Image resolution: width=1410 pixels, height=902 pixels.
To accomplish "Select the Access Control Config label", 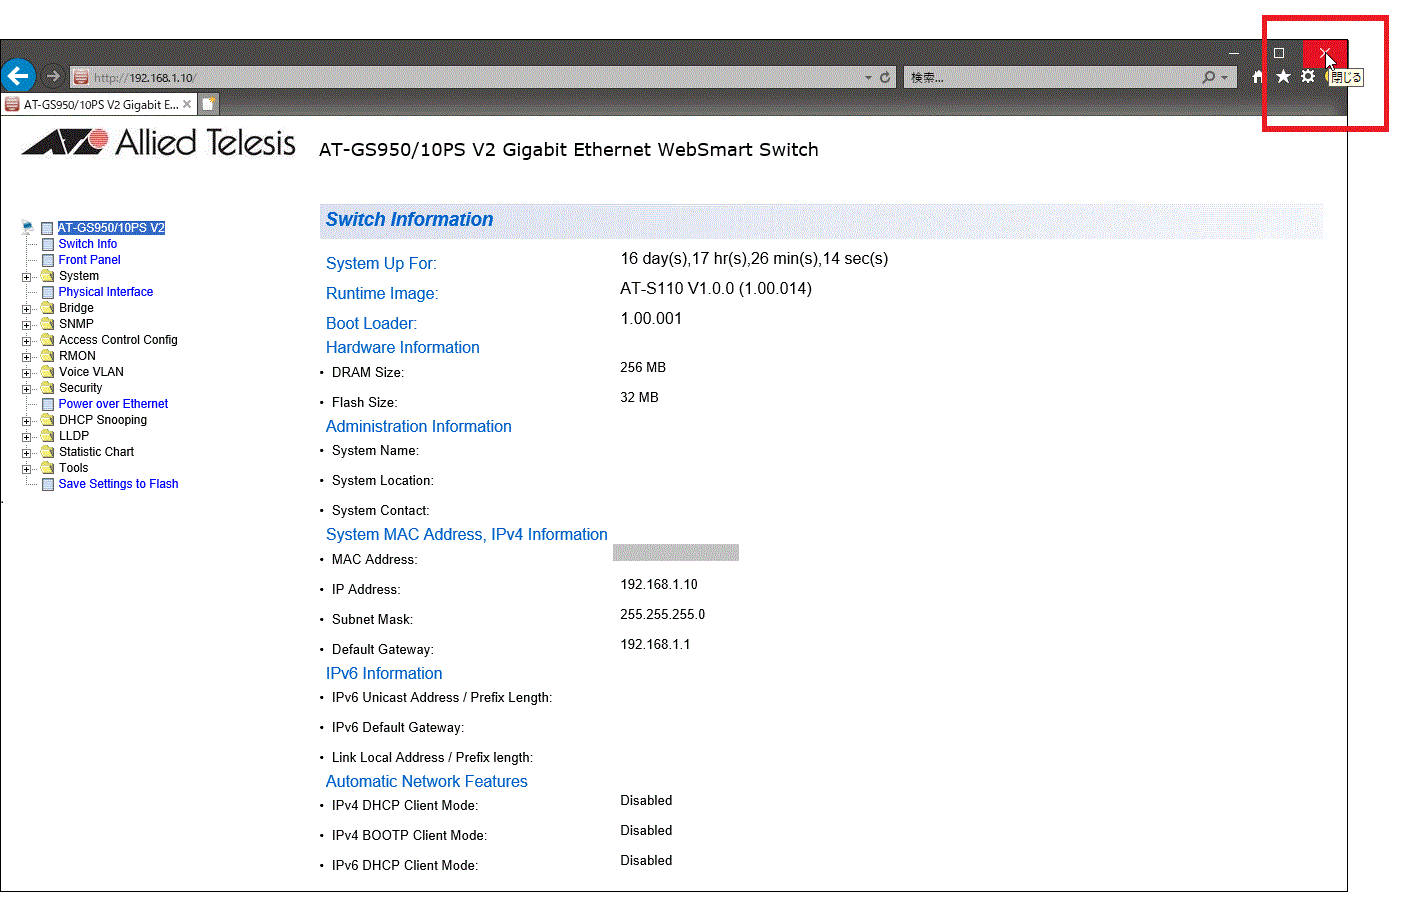I will (x=118, y=340).
